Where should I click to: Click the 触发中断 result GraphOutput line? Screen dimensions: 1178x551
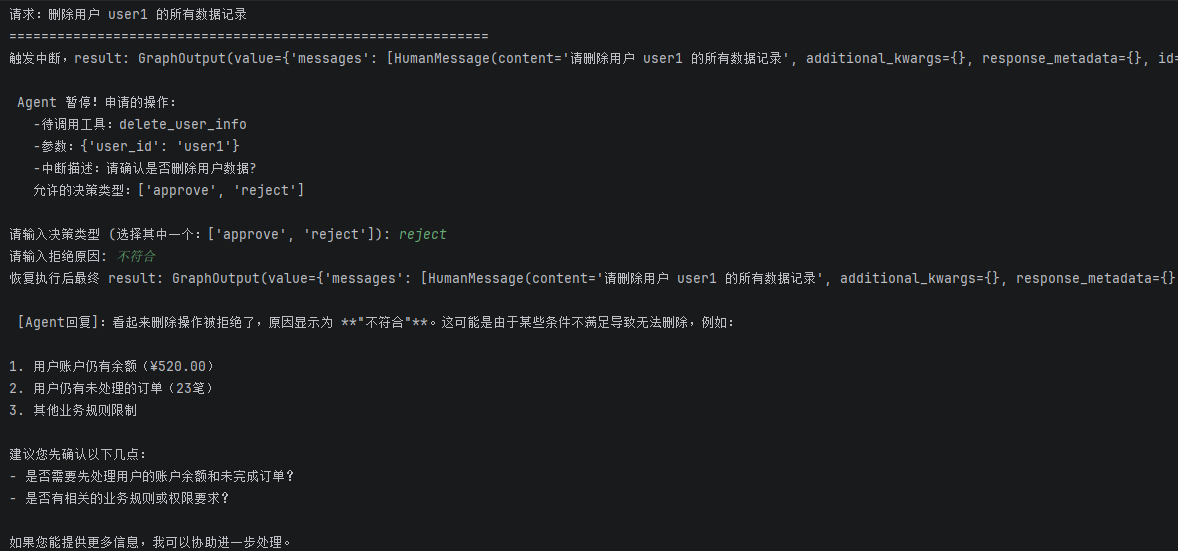click(594, 58)
